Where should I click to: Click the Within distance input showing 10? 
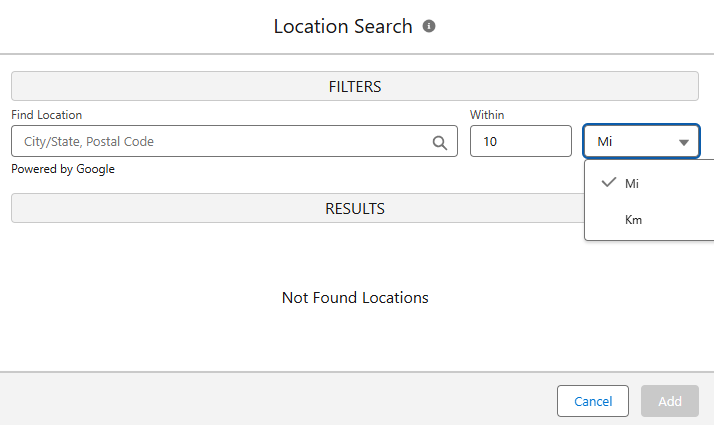[x=520, y=142]
